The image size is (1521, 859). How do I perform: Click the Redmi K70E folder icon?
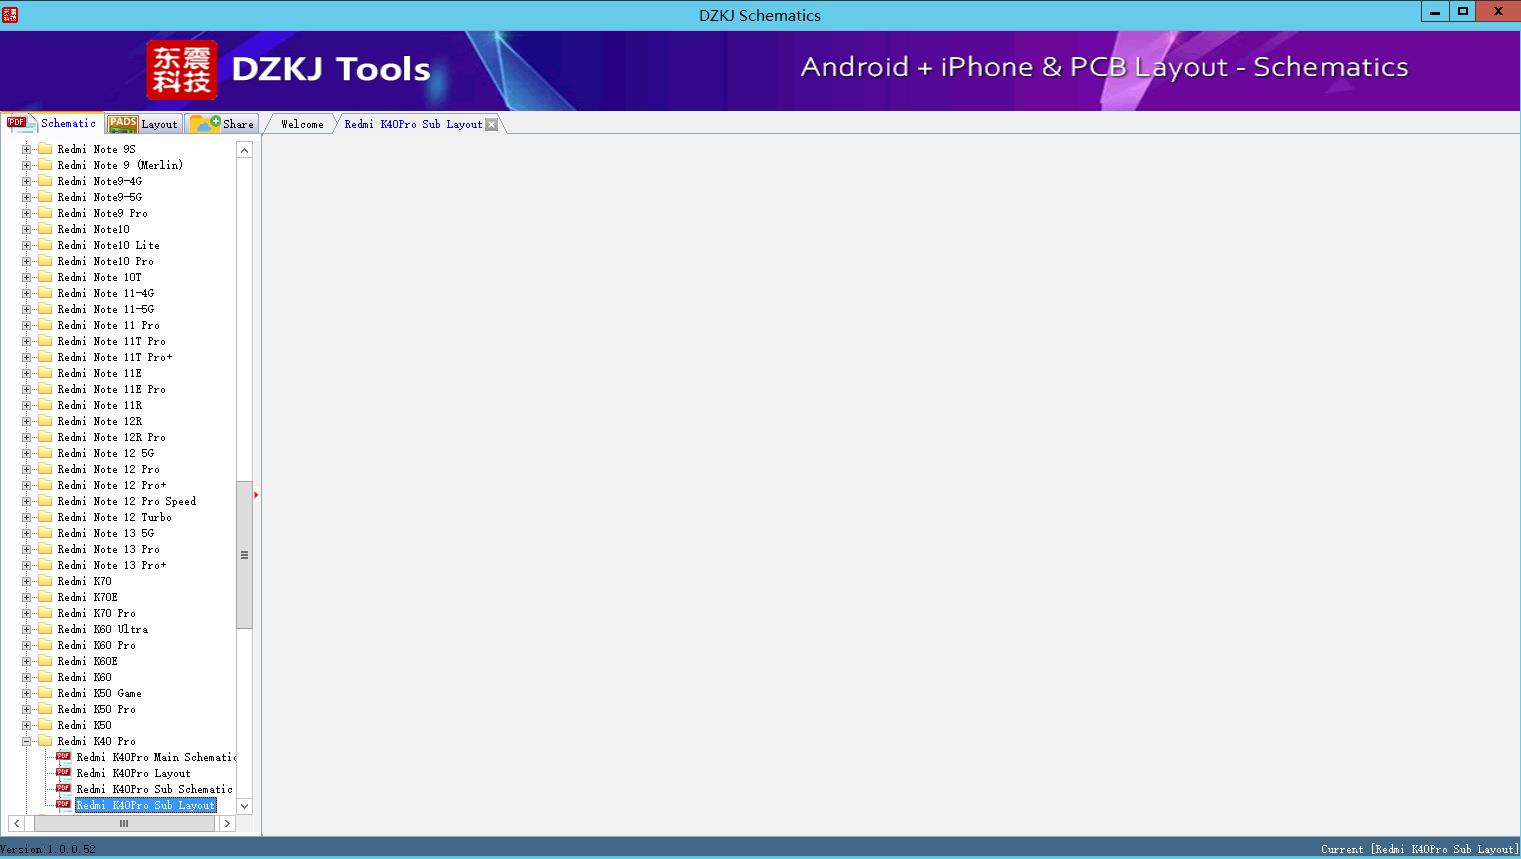pyautogui.click(x=45, y=597)
